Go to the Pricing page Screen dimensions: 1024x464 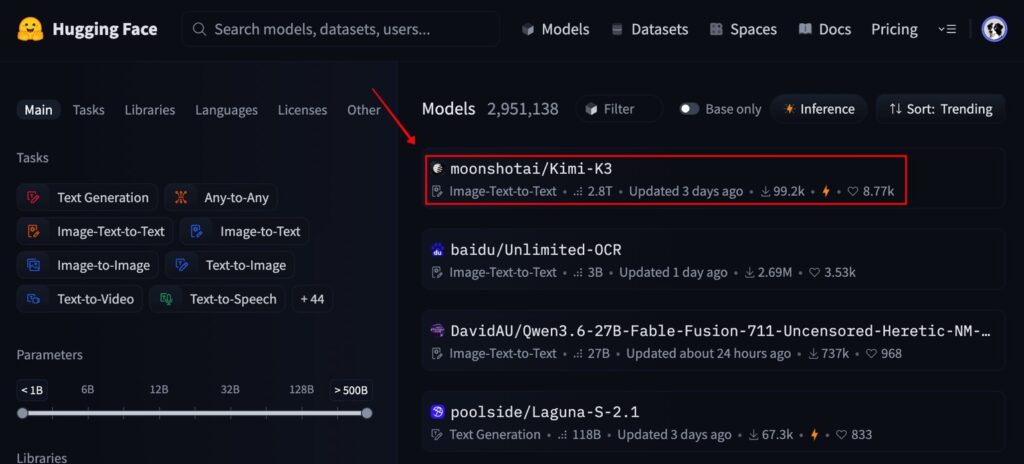[x=894, y=29]
